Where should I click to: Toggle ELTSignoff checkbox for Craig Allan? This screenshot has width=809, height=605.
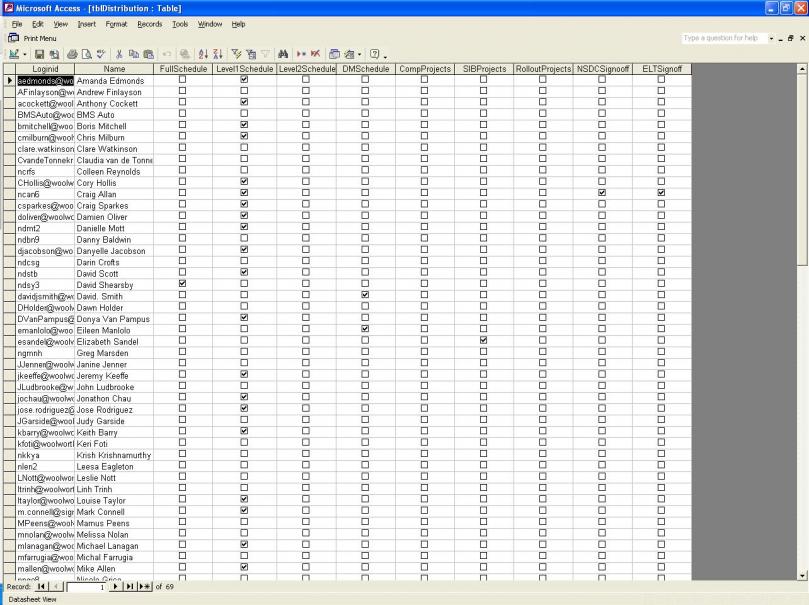661,193
